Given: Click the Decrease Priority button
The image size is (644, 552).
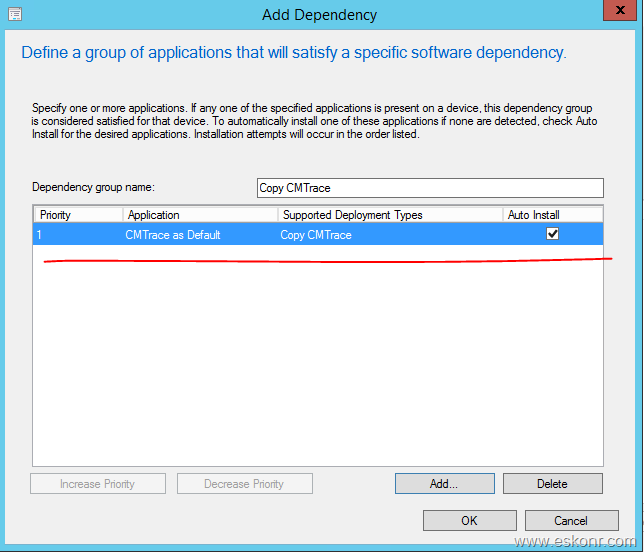Looking at the screenshot, I should pos(244,484).
